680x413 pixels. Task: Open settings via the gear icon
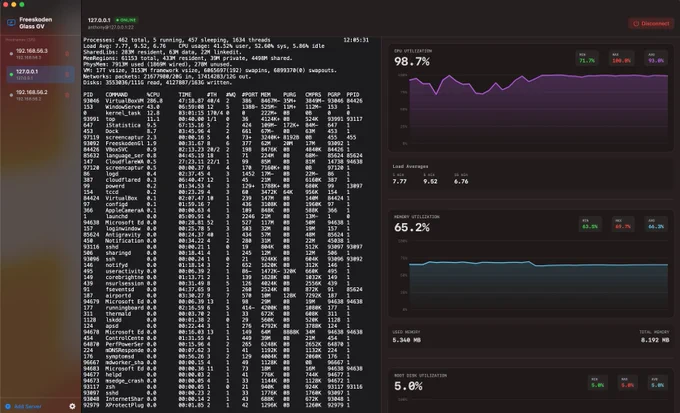[x=72, y=406]
